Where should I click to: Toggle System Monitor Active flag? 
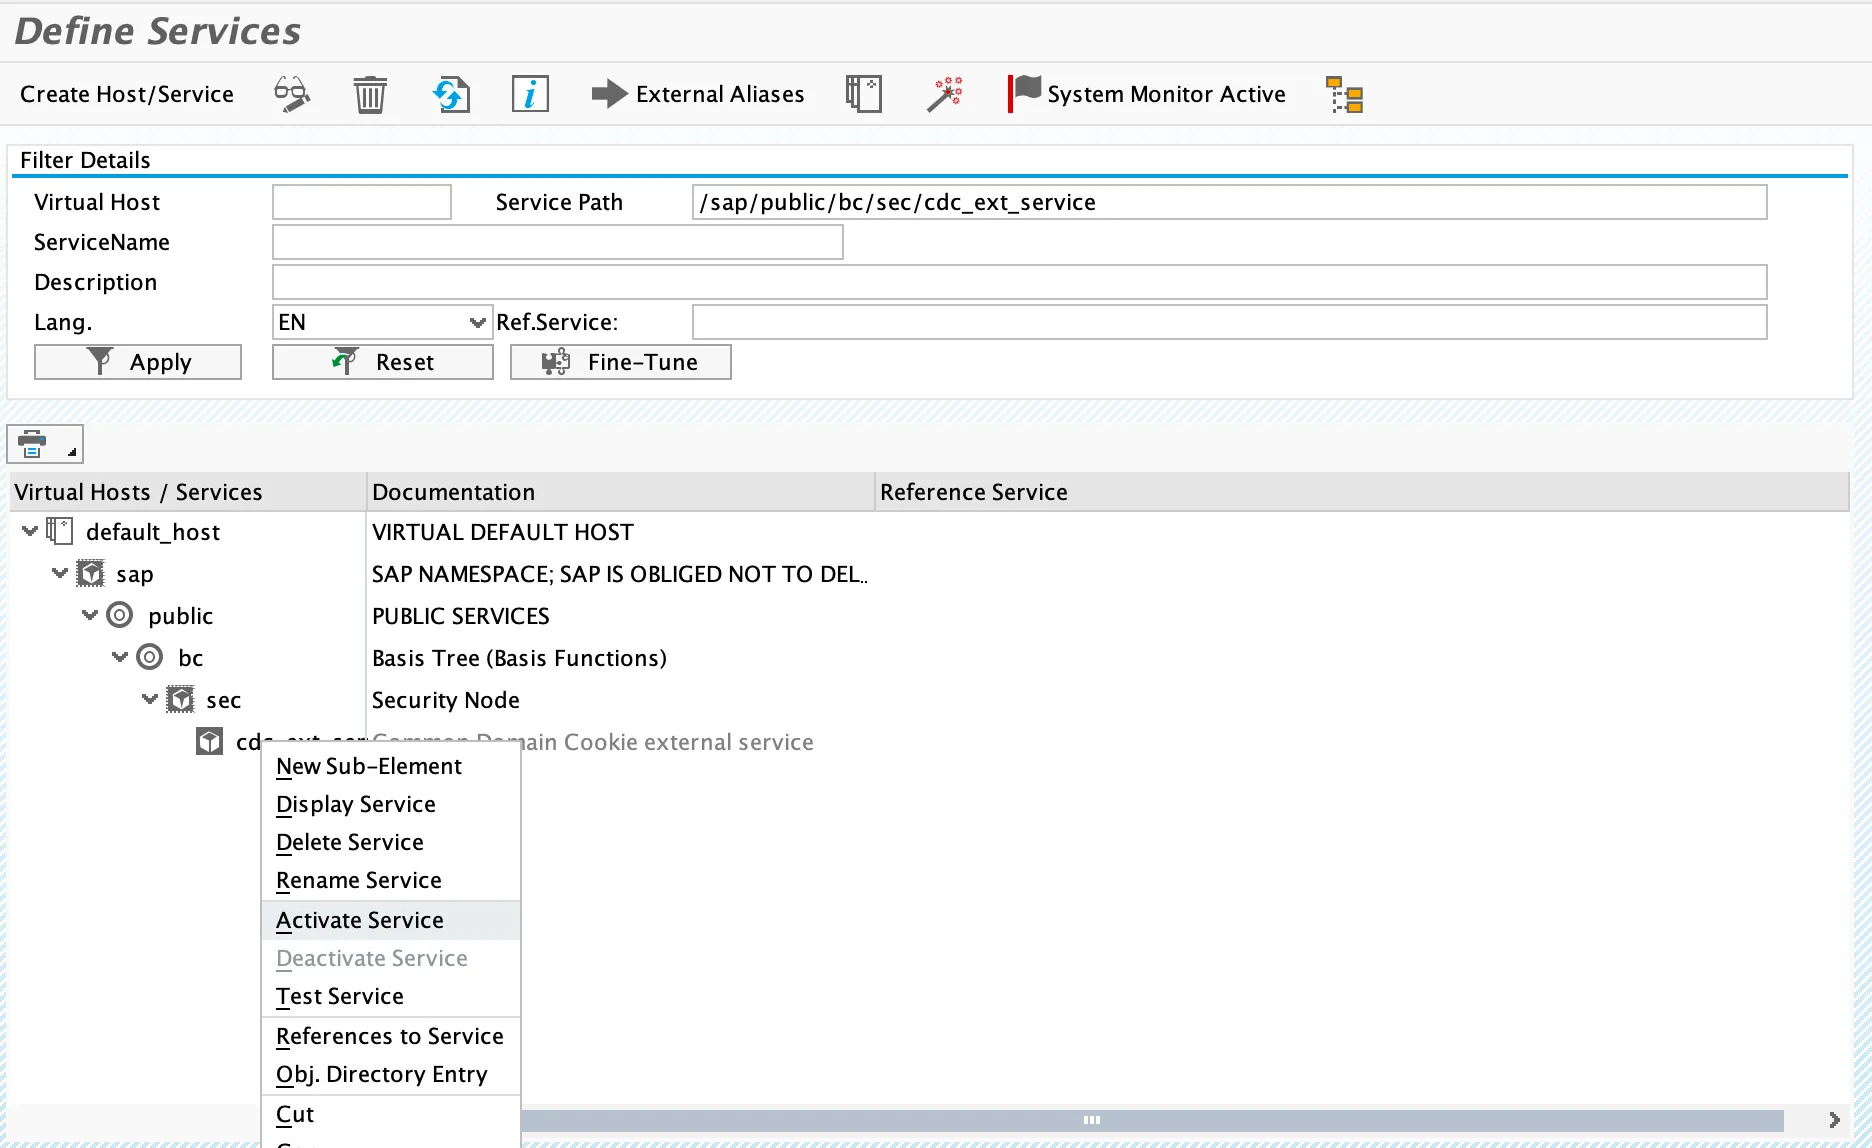(x=1147, y=95)
